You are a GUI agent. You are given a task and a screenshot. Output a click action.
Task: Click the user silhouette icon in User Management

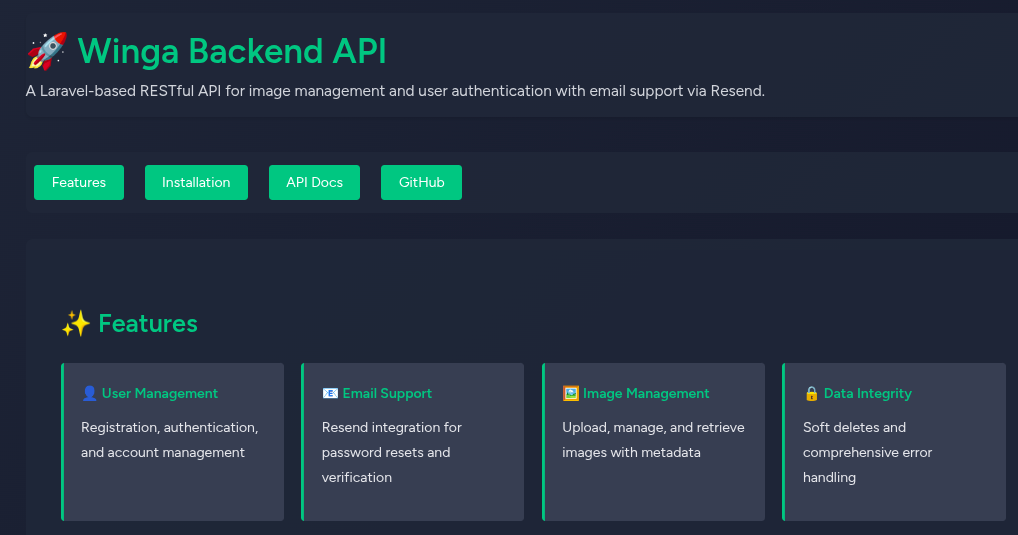pyautogui.click(x=90, y=393)
